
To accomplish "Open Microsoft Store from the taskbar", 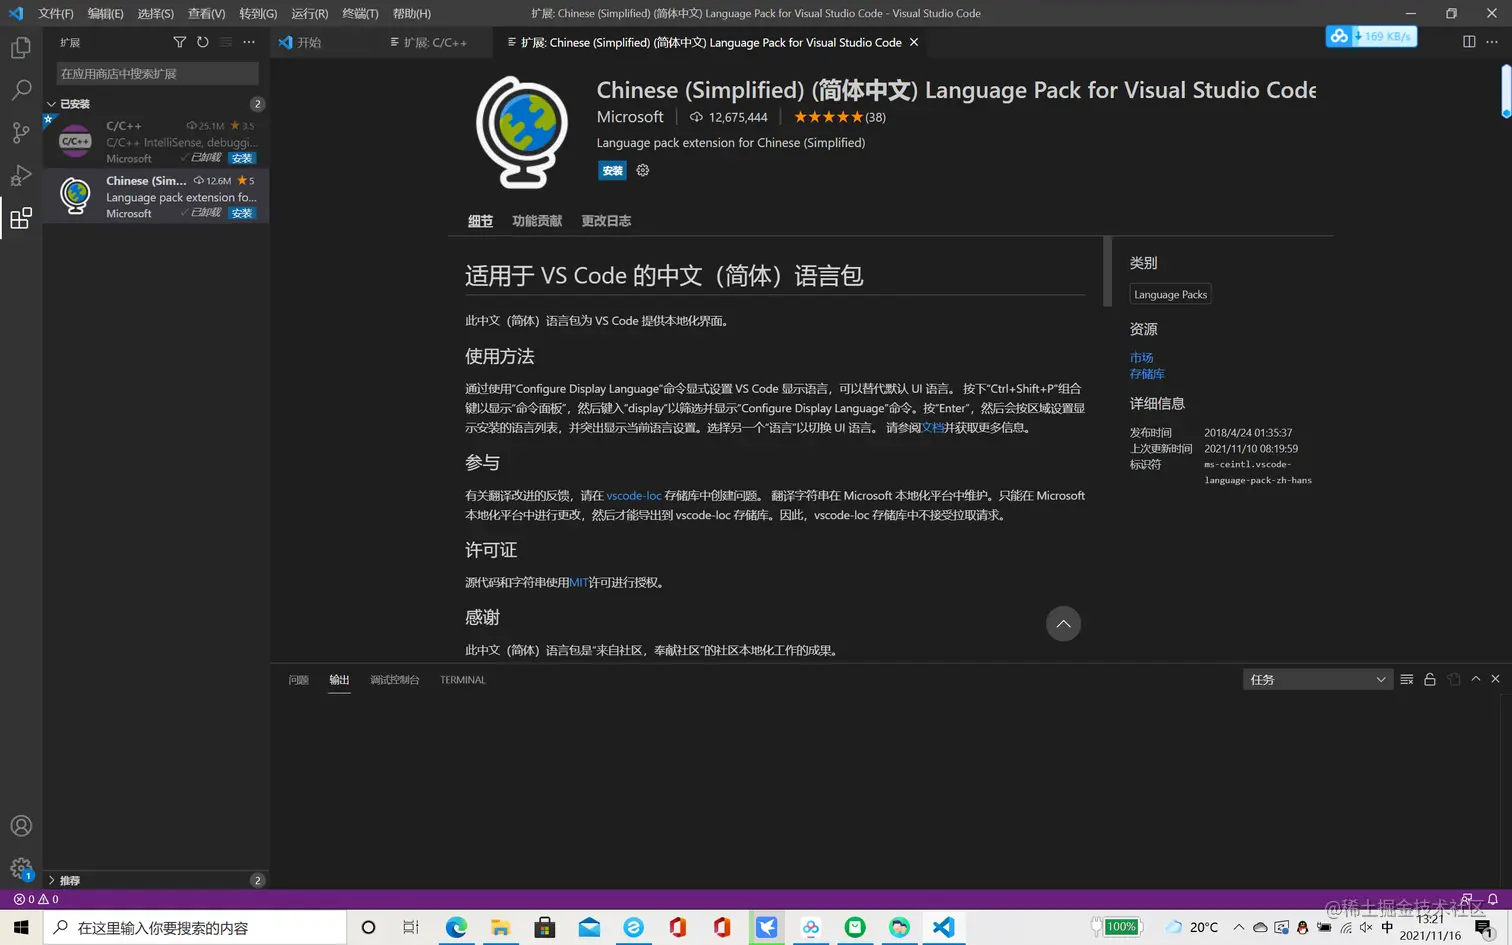I will click(545, 927).
